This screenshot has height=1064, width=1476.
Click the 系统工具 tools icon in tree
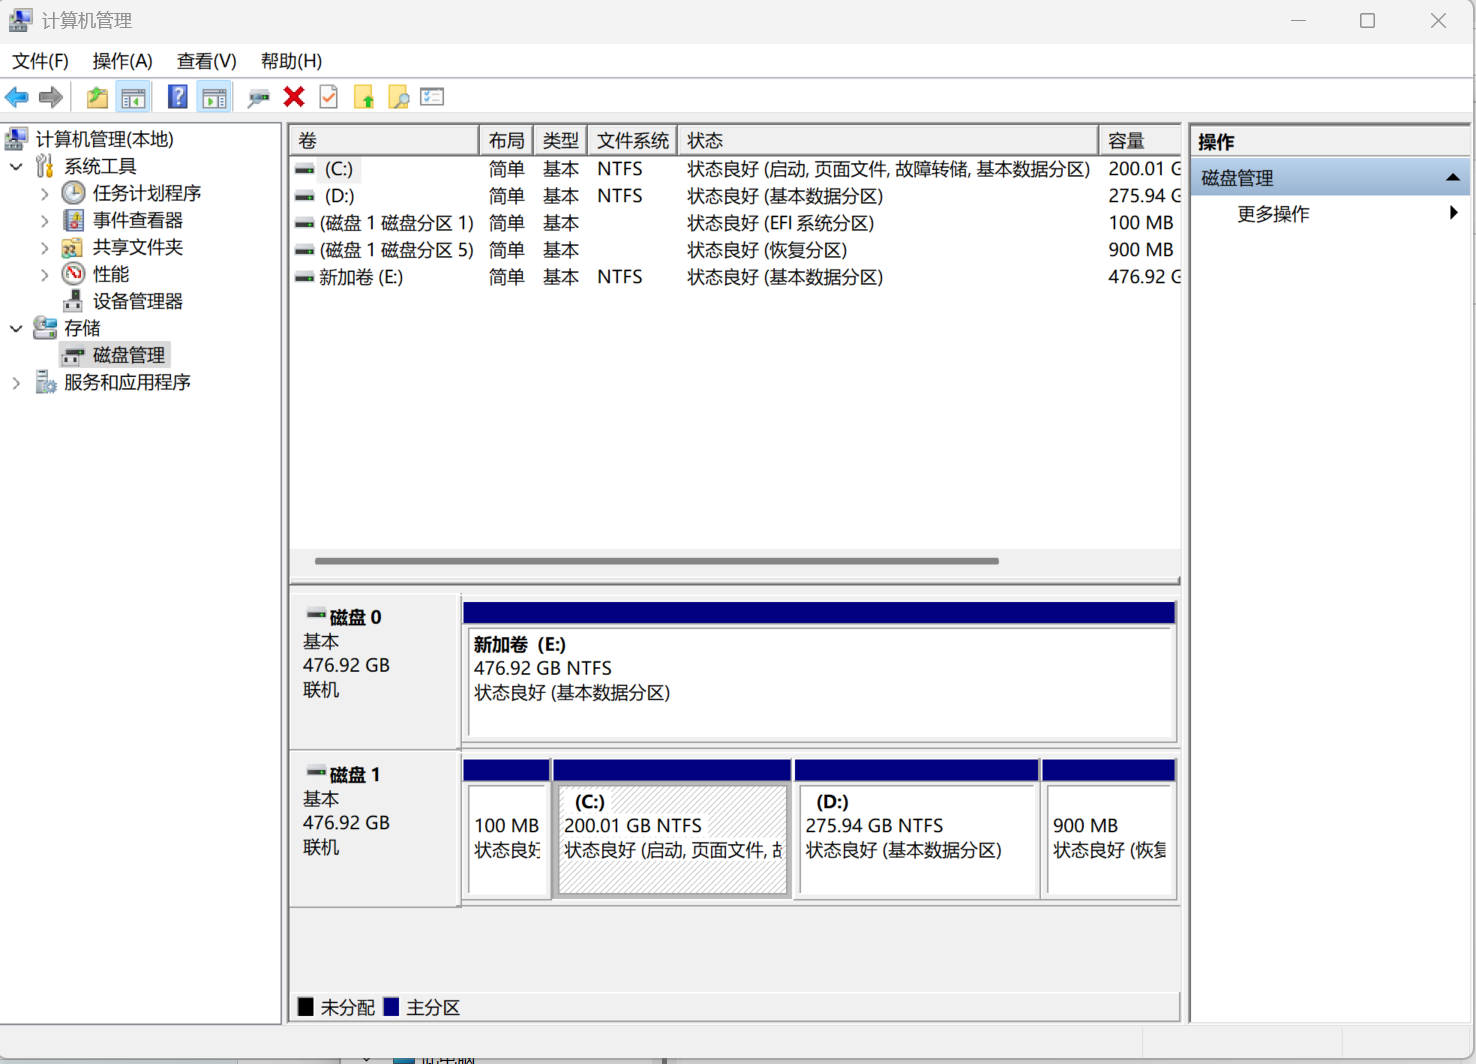[x=45, y=166]
